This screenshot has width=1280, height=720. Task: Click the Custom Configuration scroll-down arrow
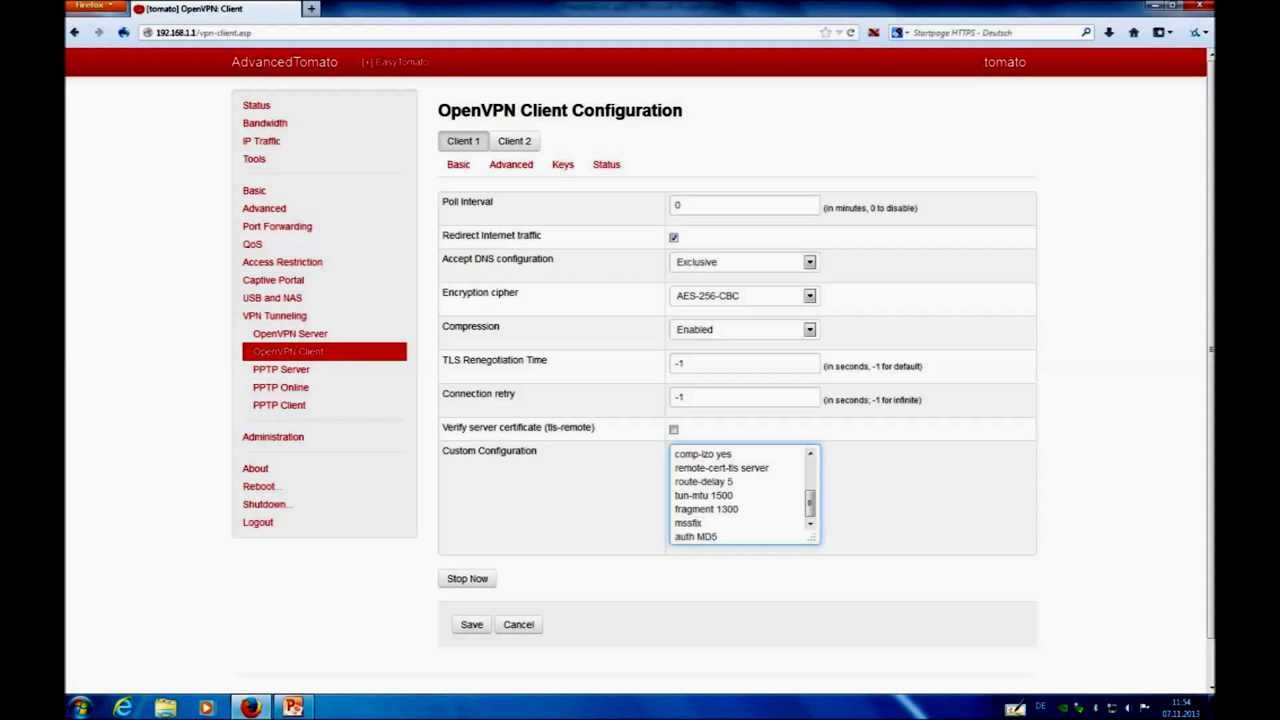(811, 523)
